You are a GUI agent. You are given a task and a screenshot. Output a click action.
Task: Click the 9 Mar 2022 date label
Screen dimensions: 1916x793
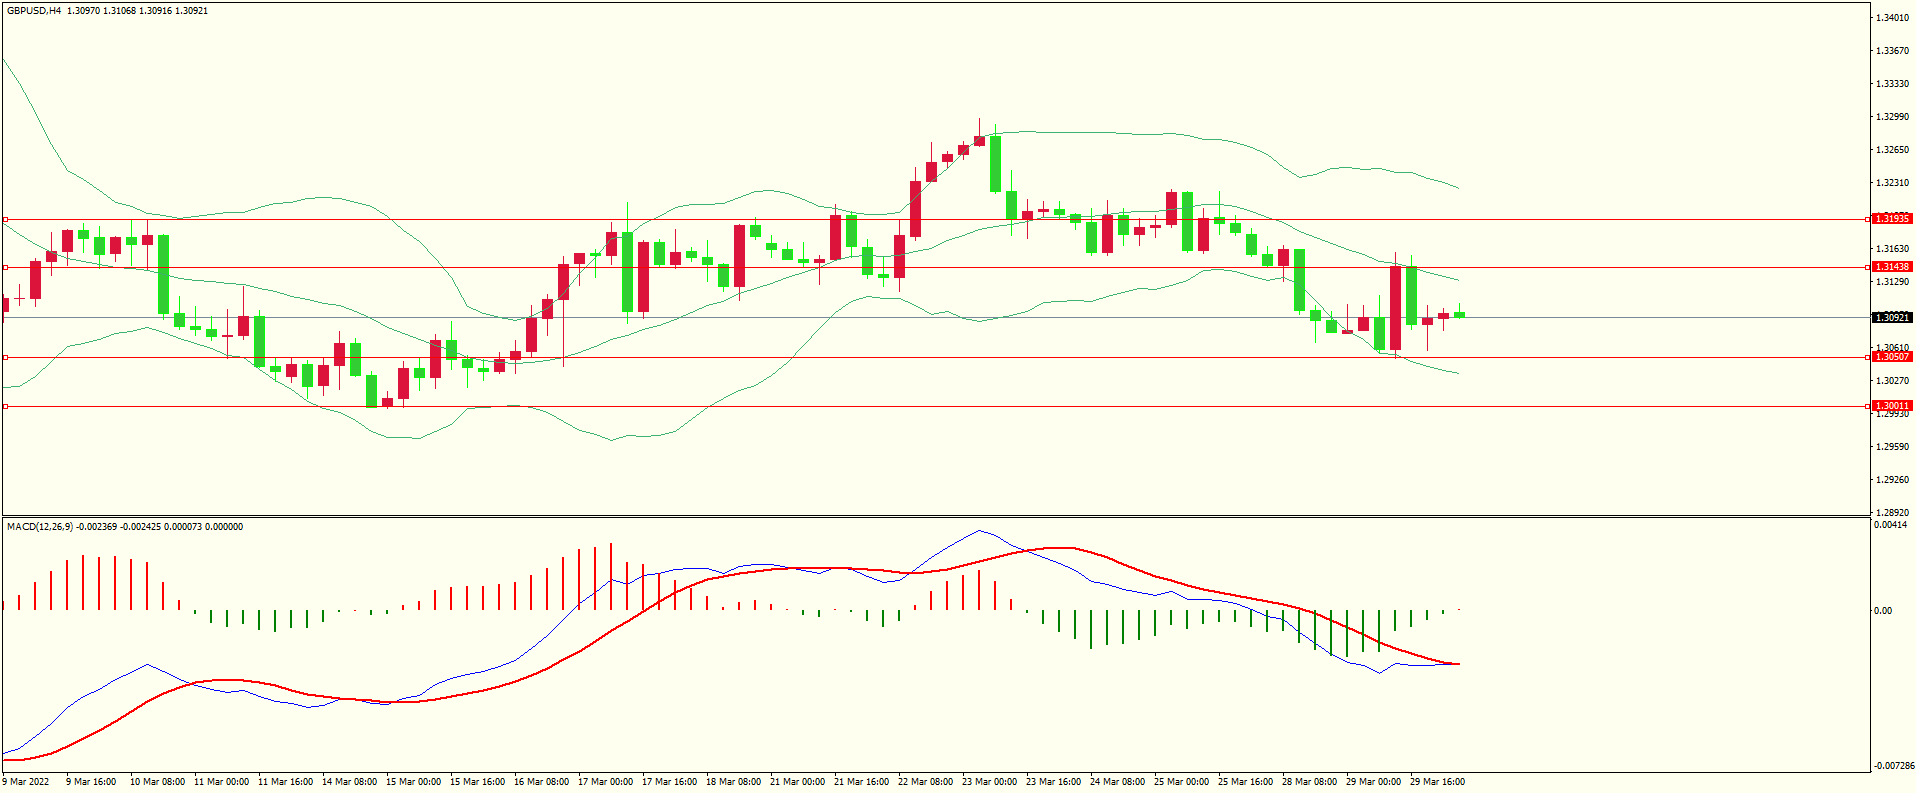(x=26, y=782)
